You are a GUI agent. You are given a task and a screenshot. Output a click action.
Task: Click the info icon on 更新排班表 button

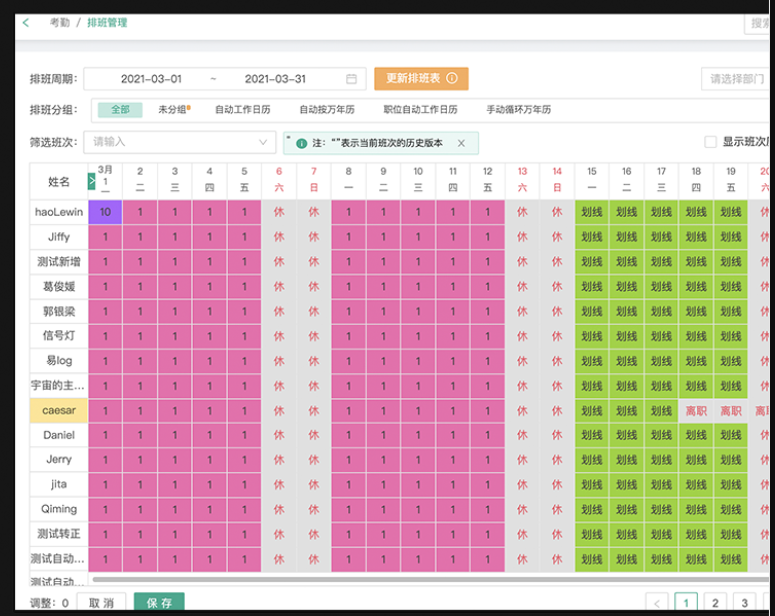point(452,78)
